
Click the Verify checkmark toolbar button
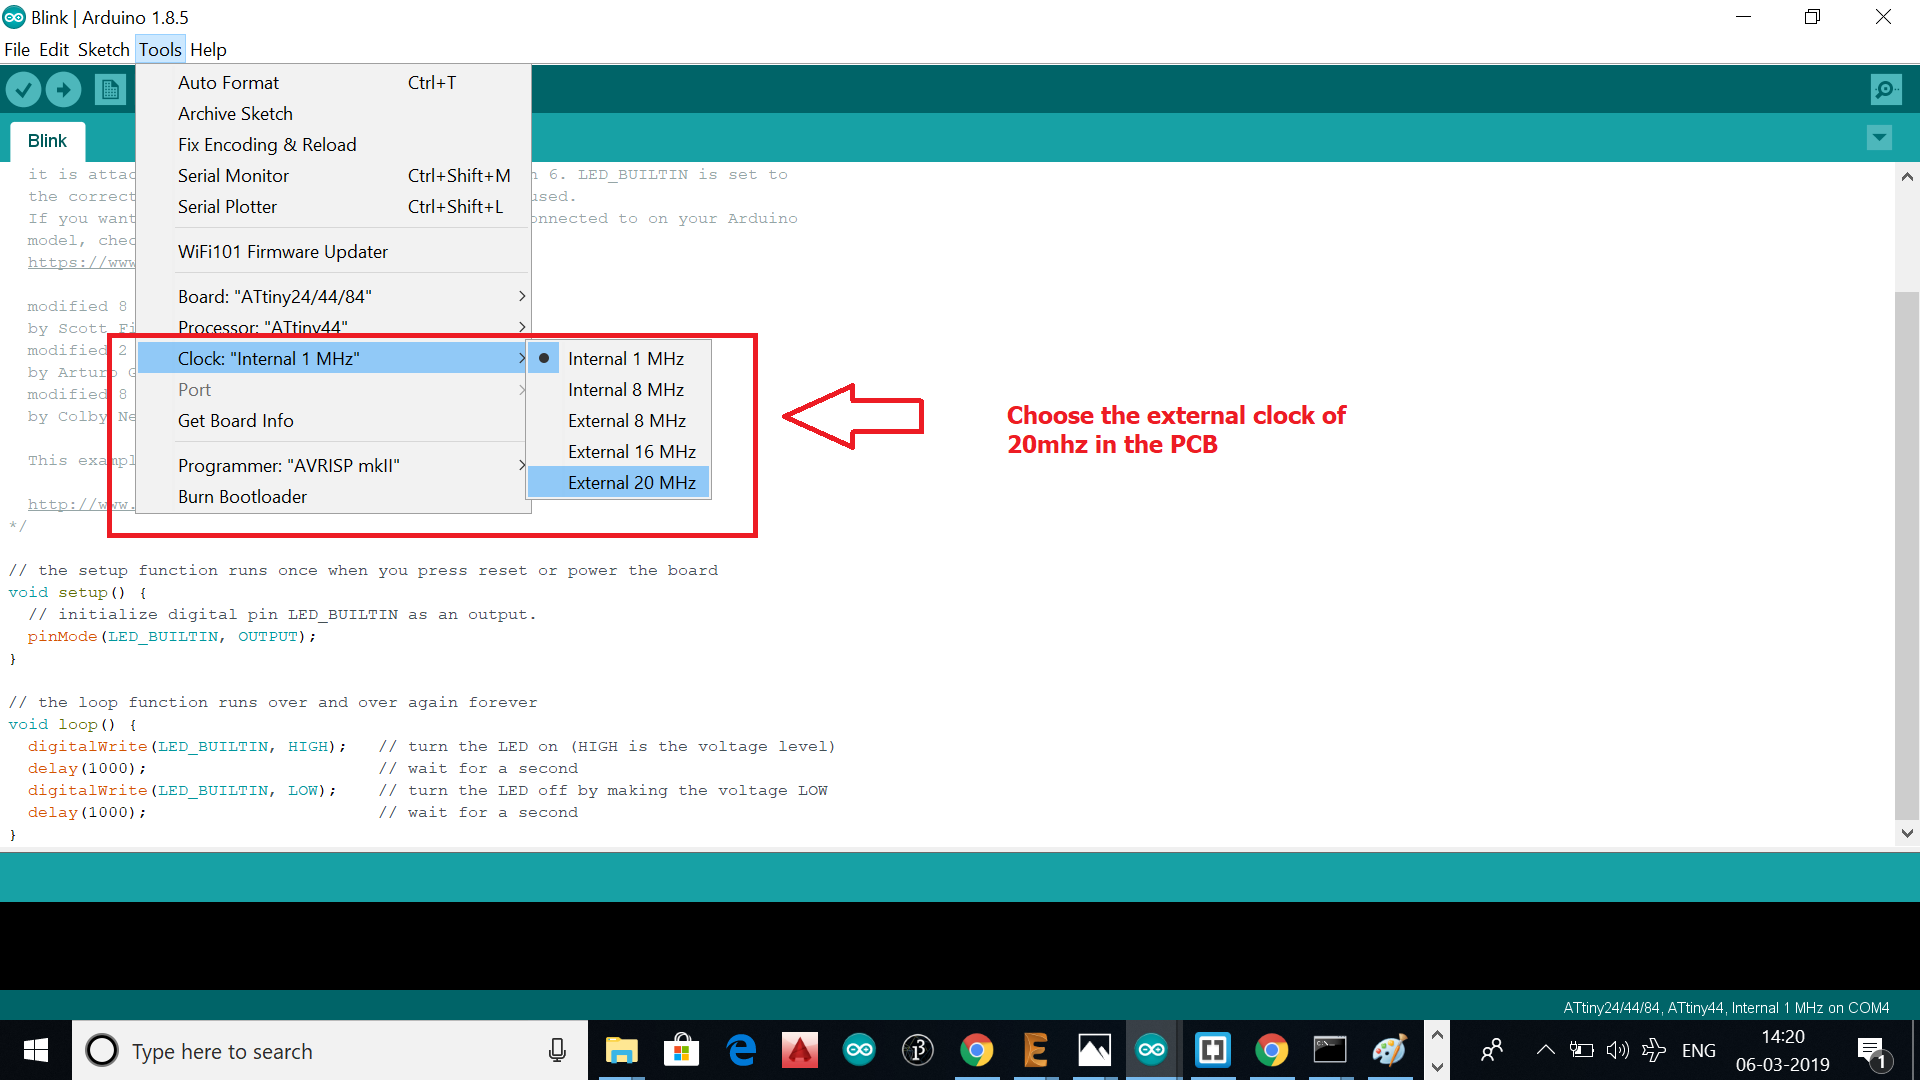(x=24, y=90)
